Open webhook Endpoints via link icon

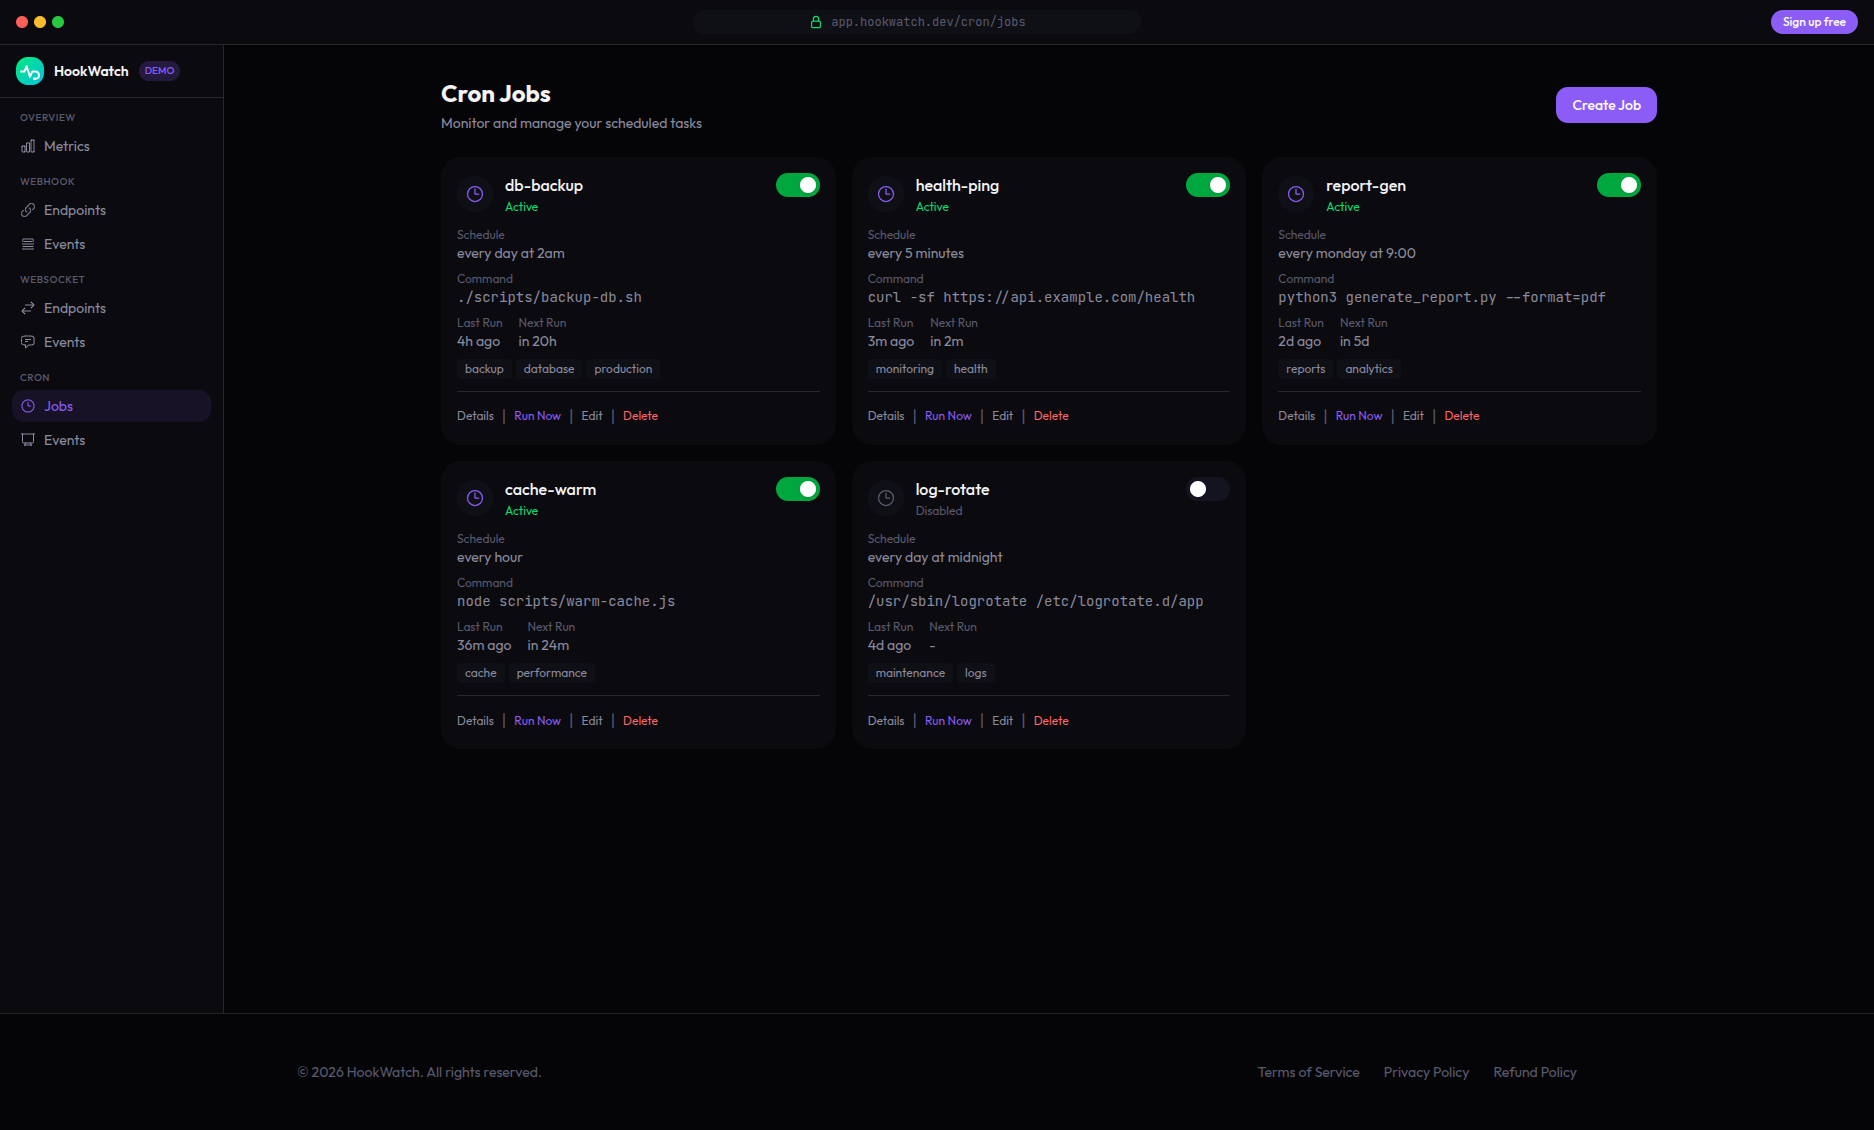(x=28, y=210)
